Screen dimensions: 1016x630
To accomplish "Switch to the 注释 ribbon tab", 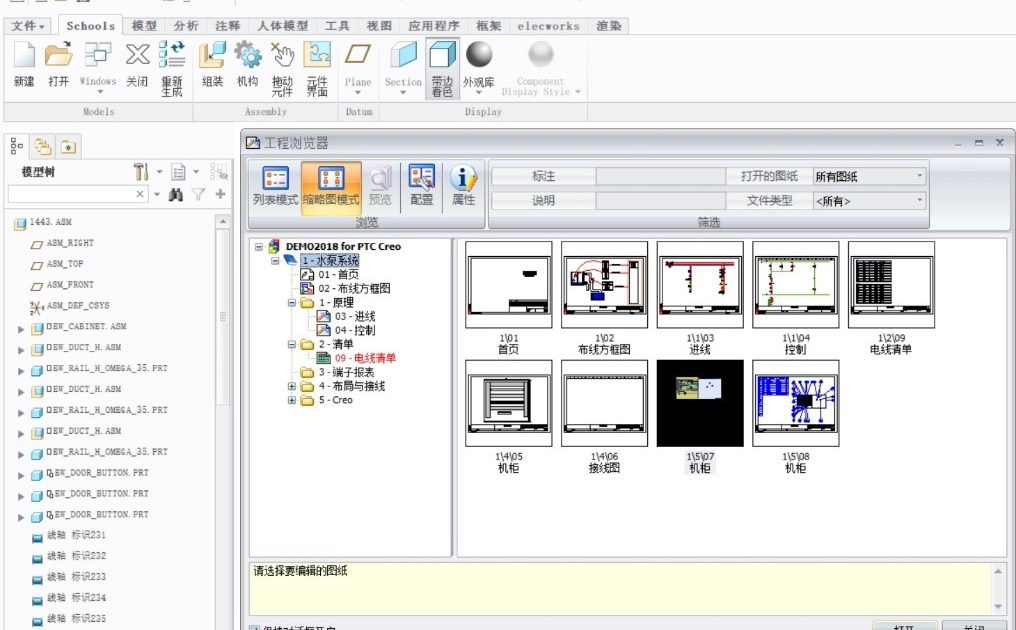I will (227, 26).
